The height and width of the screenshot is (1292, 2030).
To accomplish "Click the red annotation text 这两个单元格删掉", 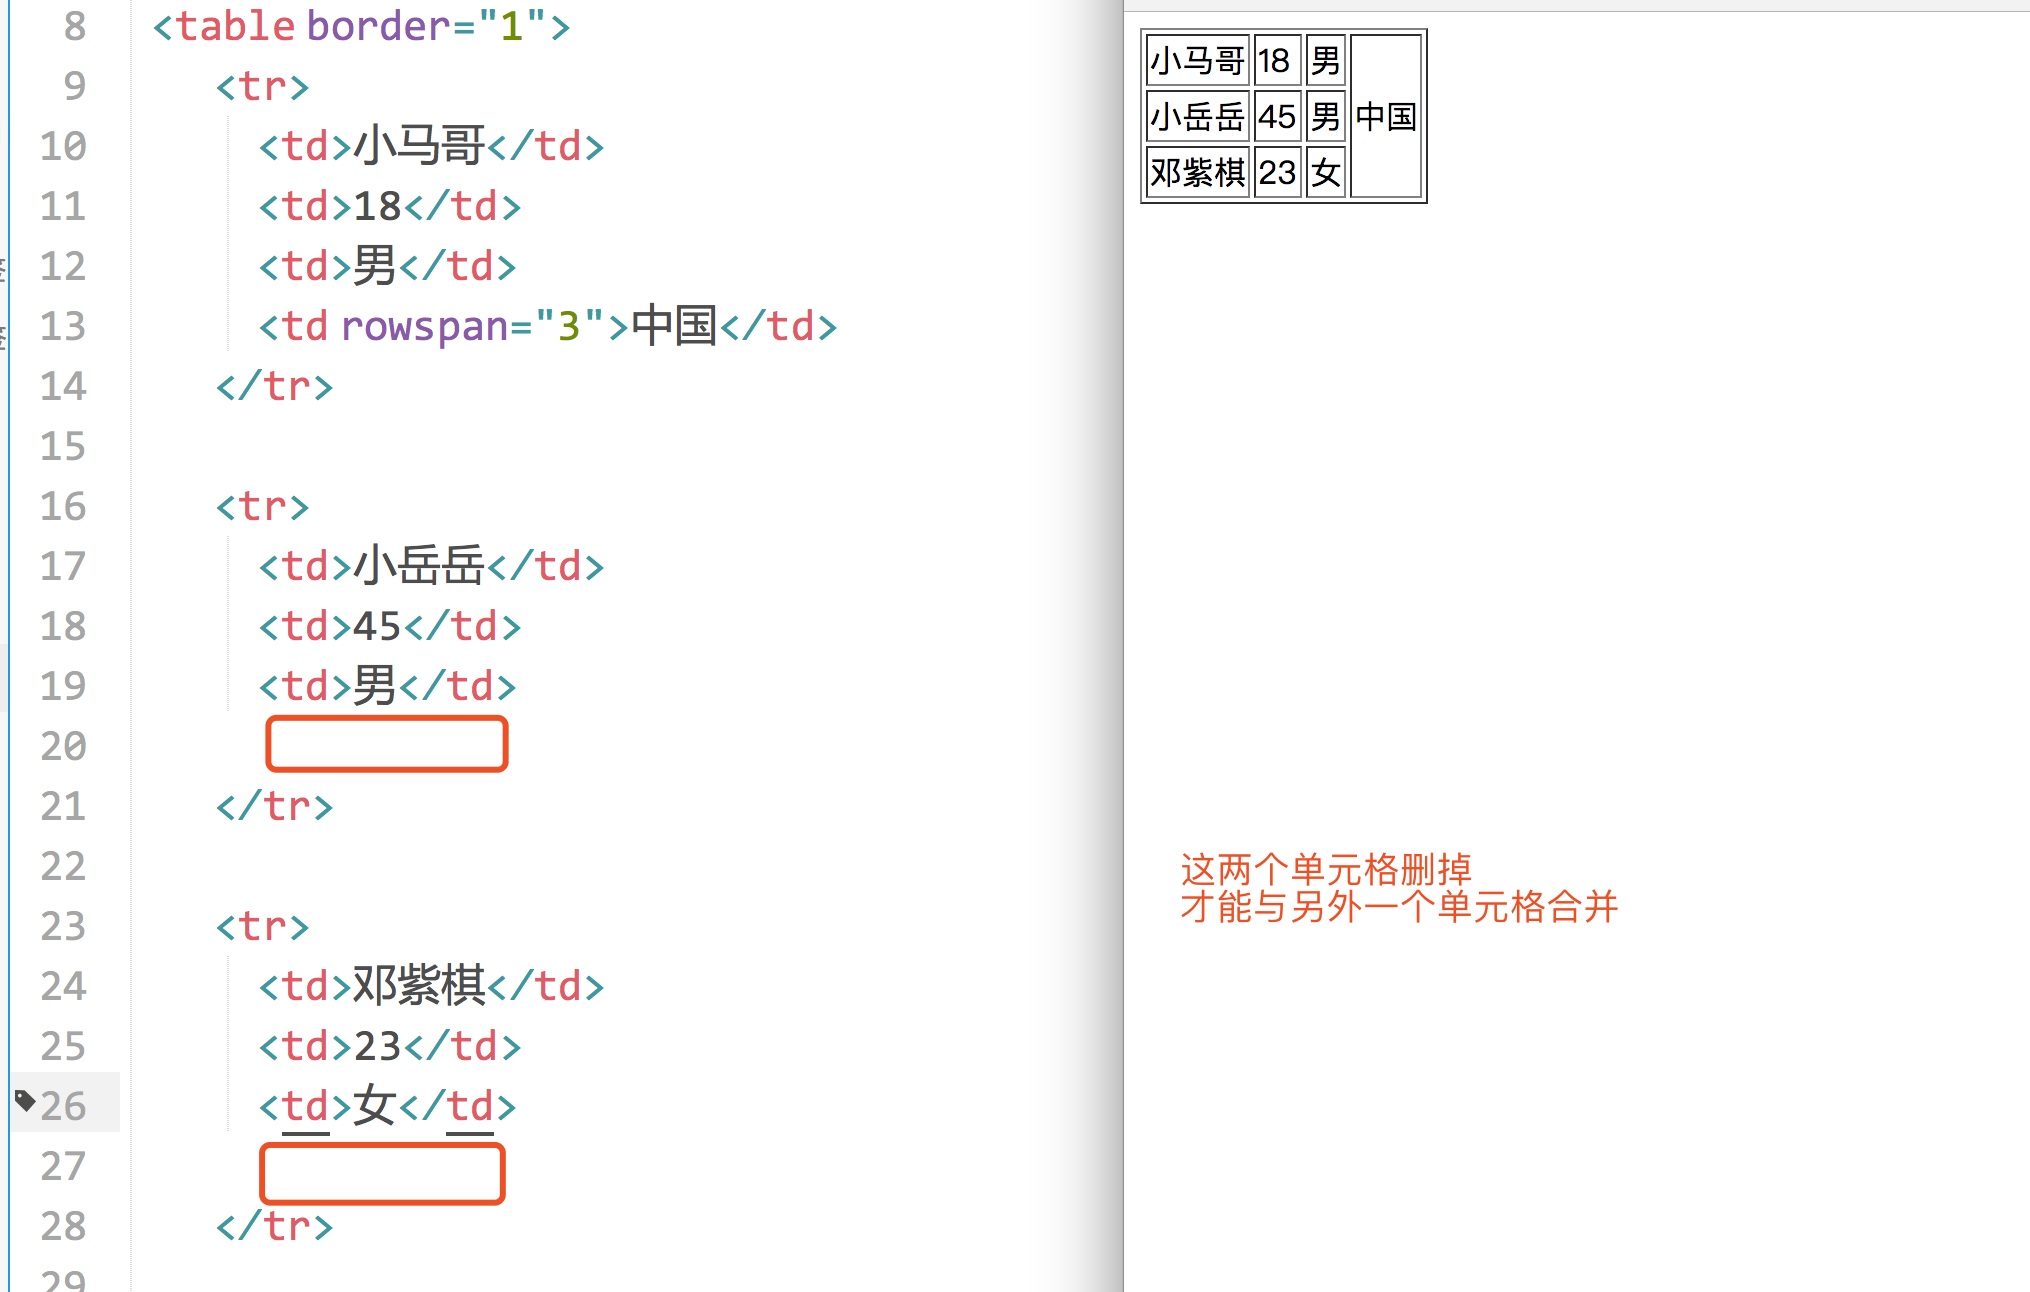I will click(1325, 869).
